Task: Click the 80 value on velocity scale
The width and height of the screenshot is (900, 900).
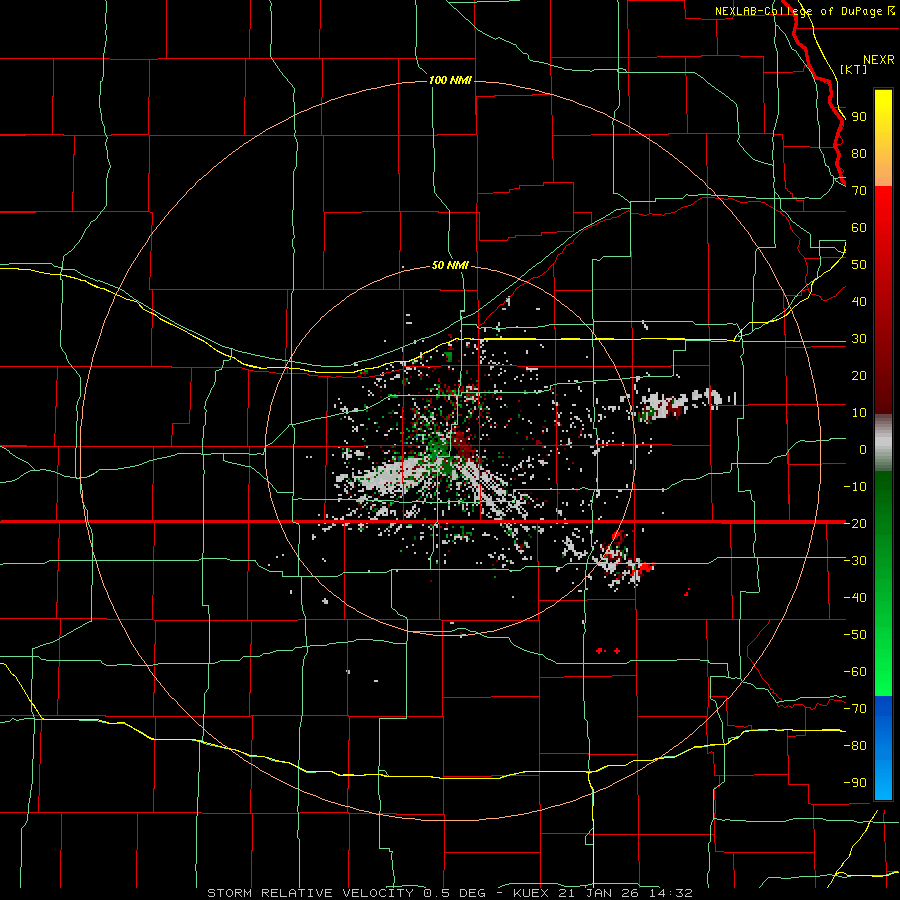Action: point(859,153)
